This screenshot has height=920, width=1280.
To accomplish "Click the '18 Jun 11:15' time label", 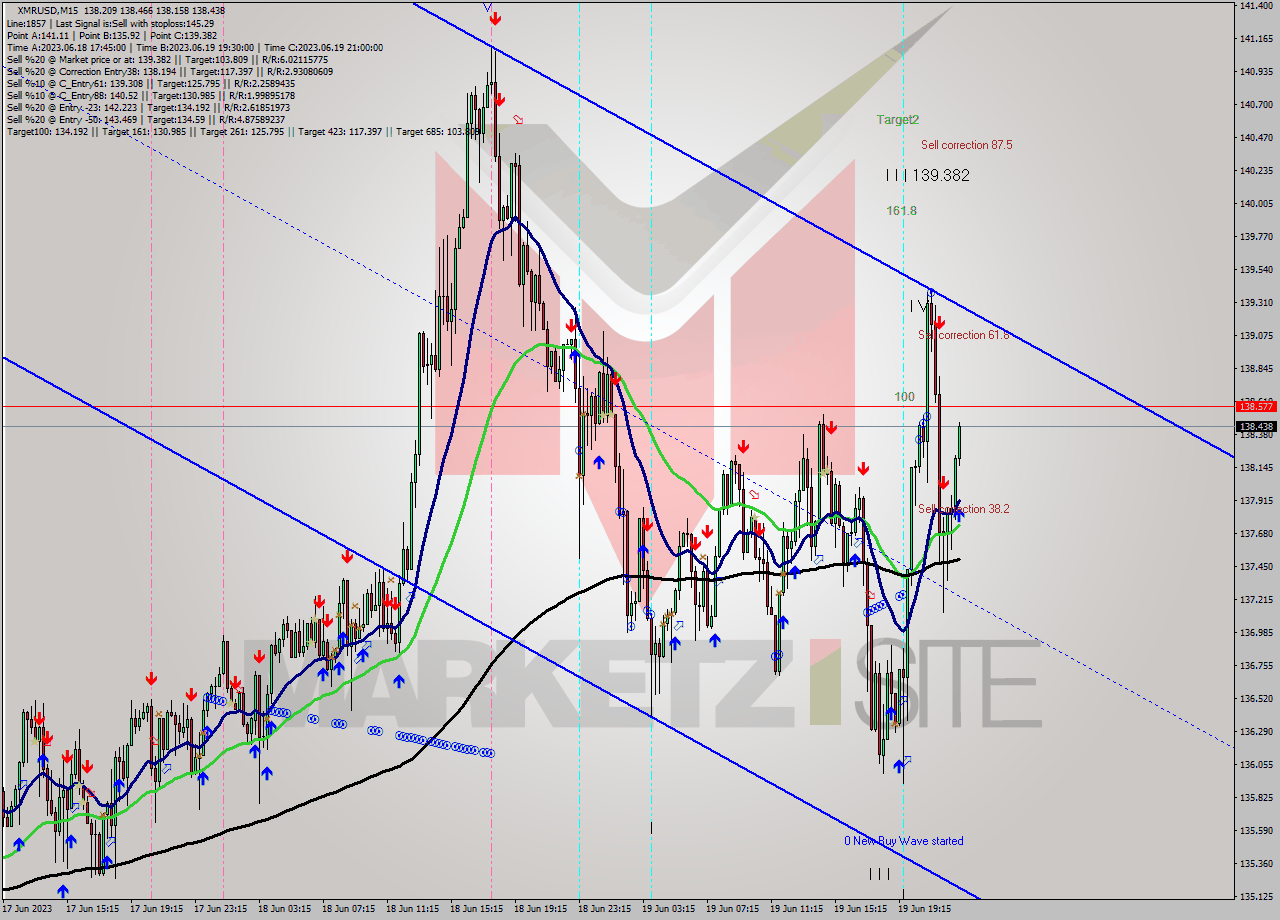I will (x=413, y=909).
